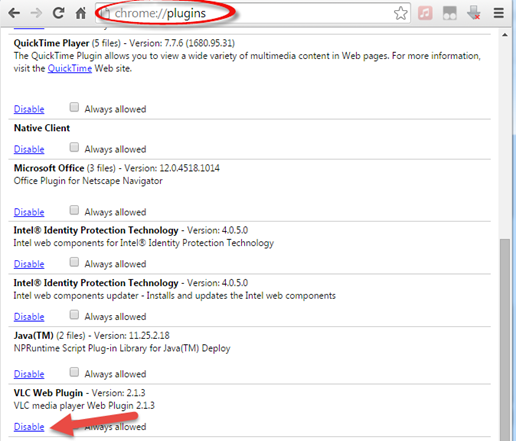Click the QuickTime Player plugin title
The height and width of the screenshot is (441, 516).
click(51, 43)
